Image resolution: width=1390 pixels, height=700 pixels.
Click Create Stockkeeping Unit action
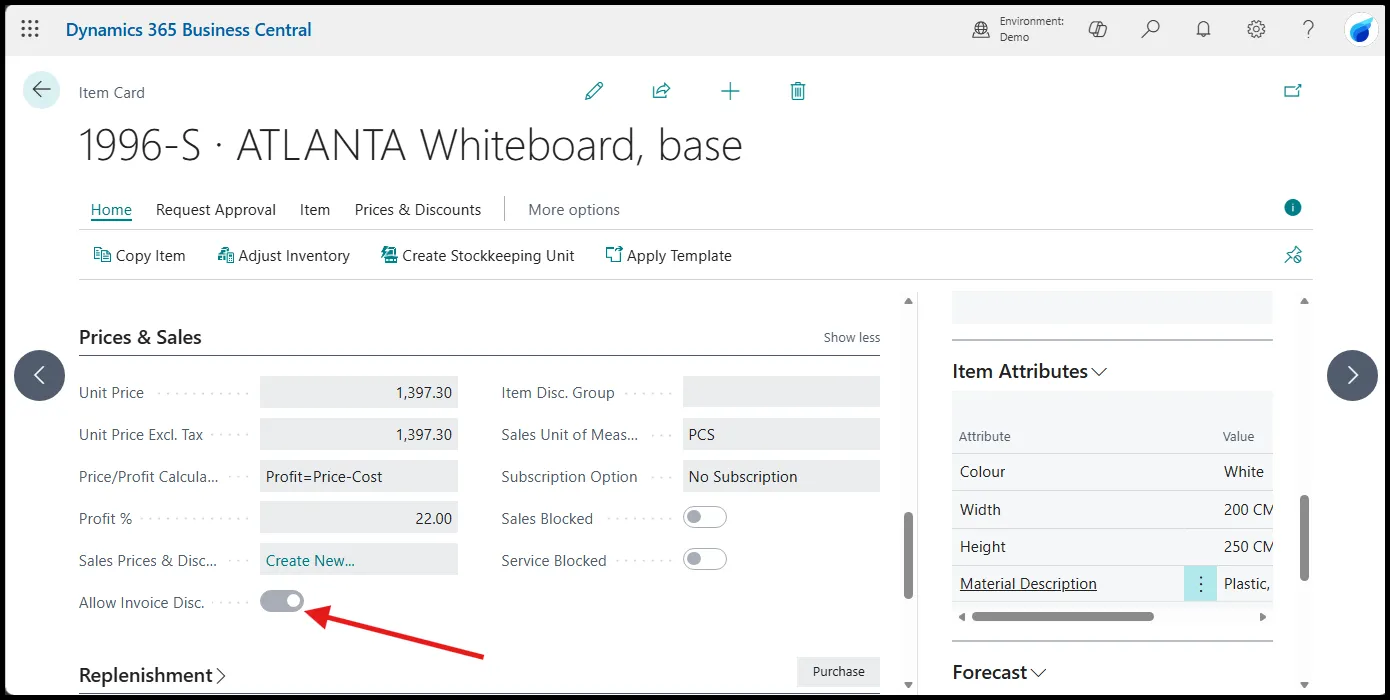click(477, 256)
